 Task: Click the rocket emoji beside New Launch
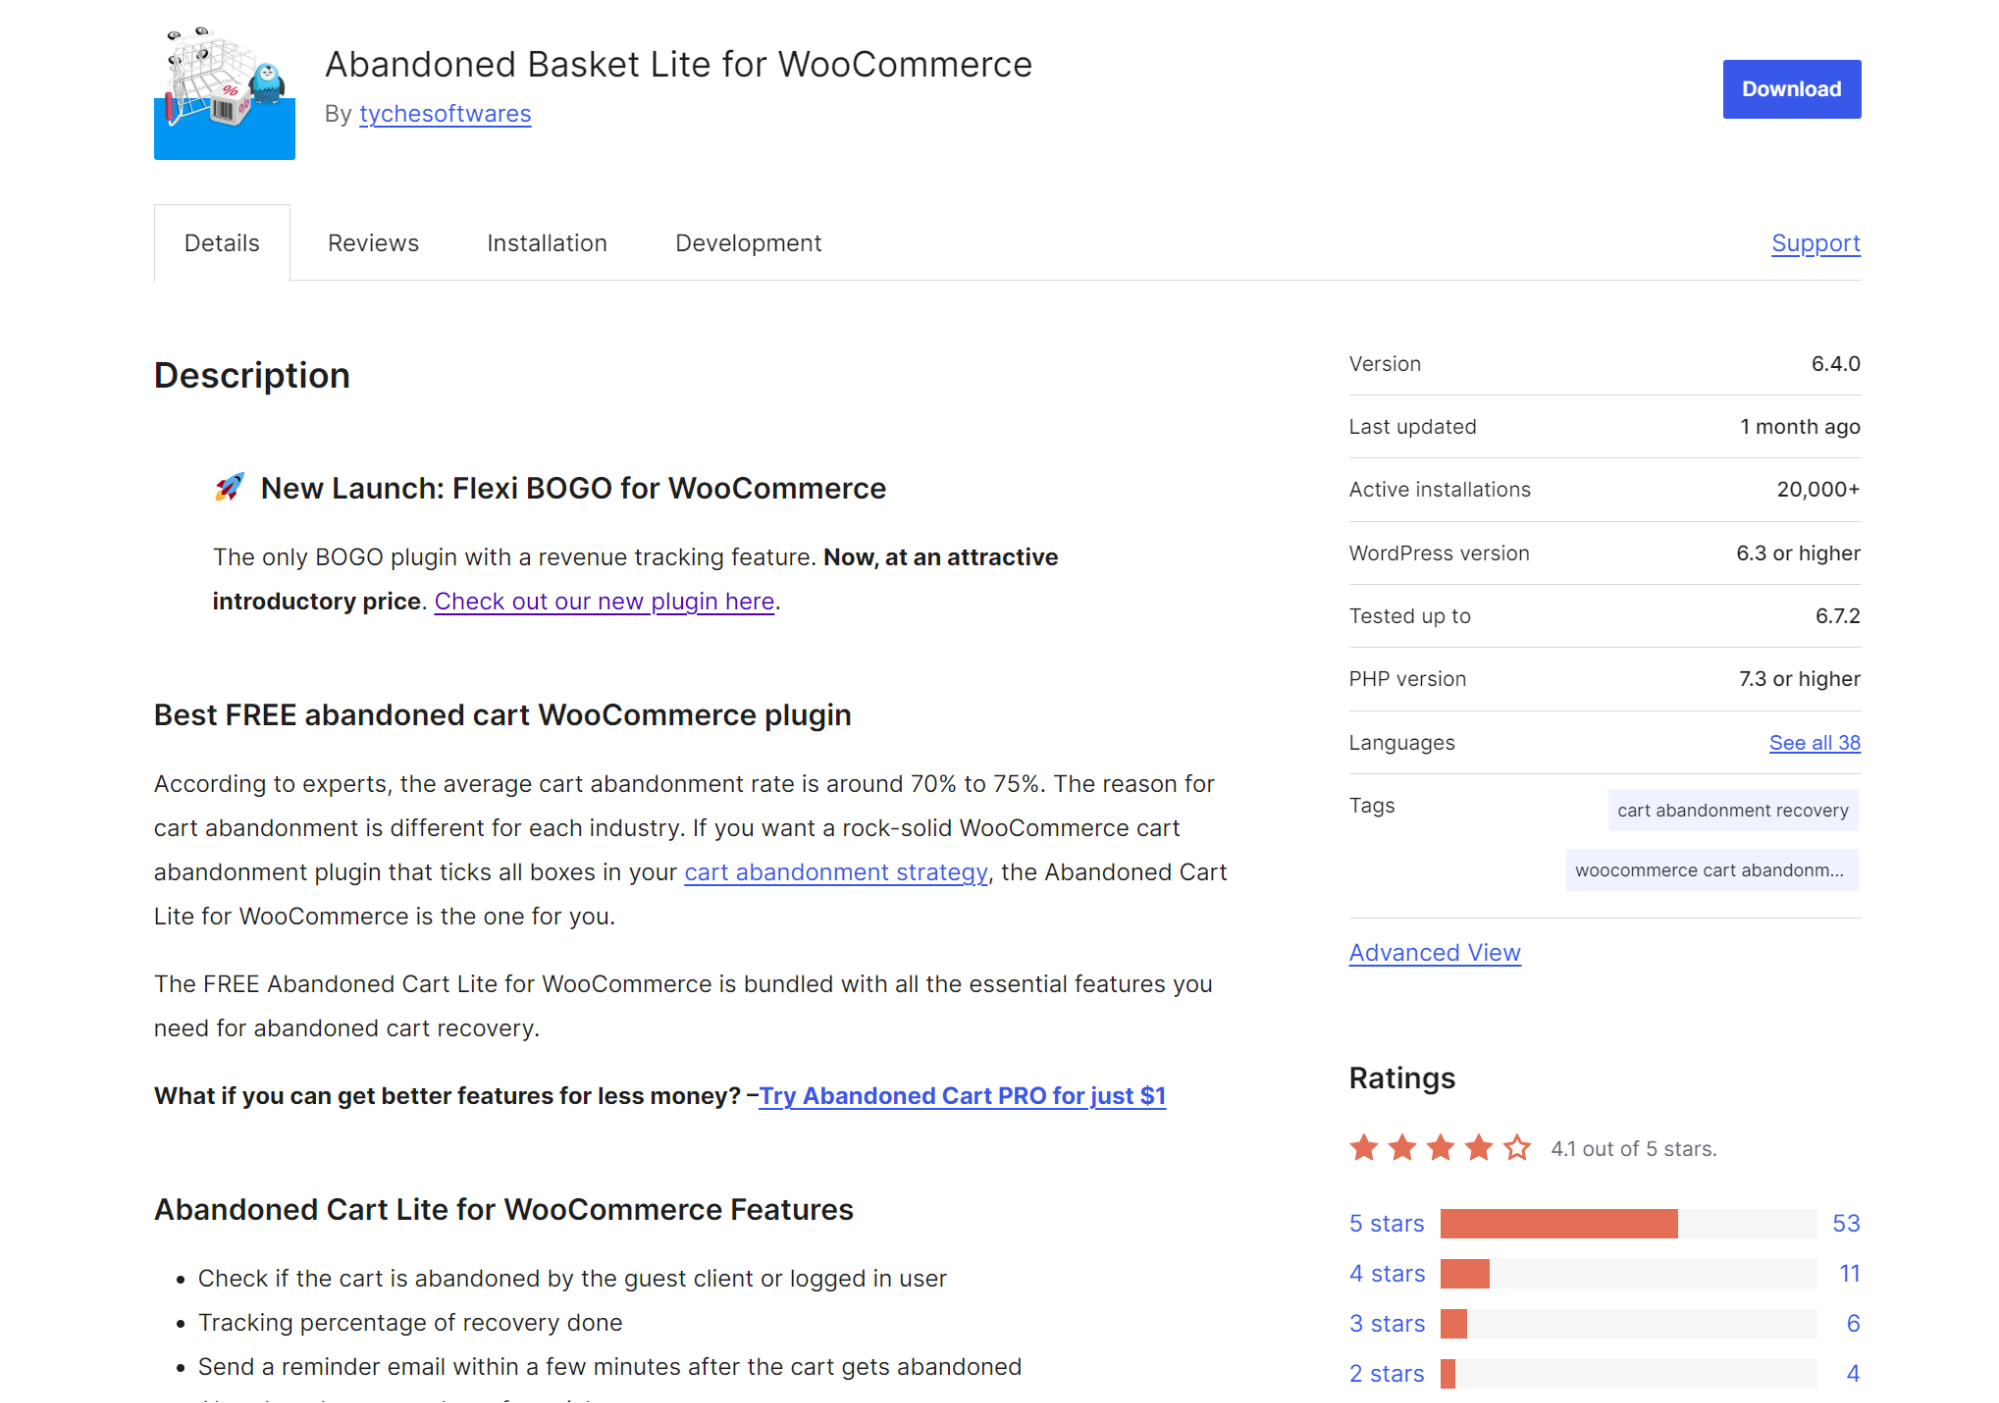coord(229,487)
